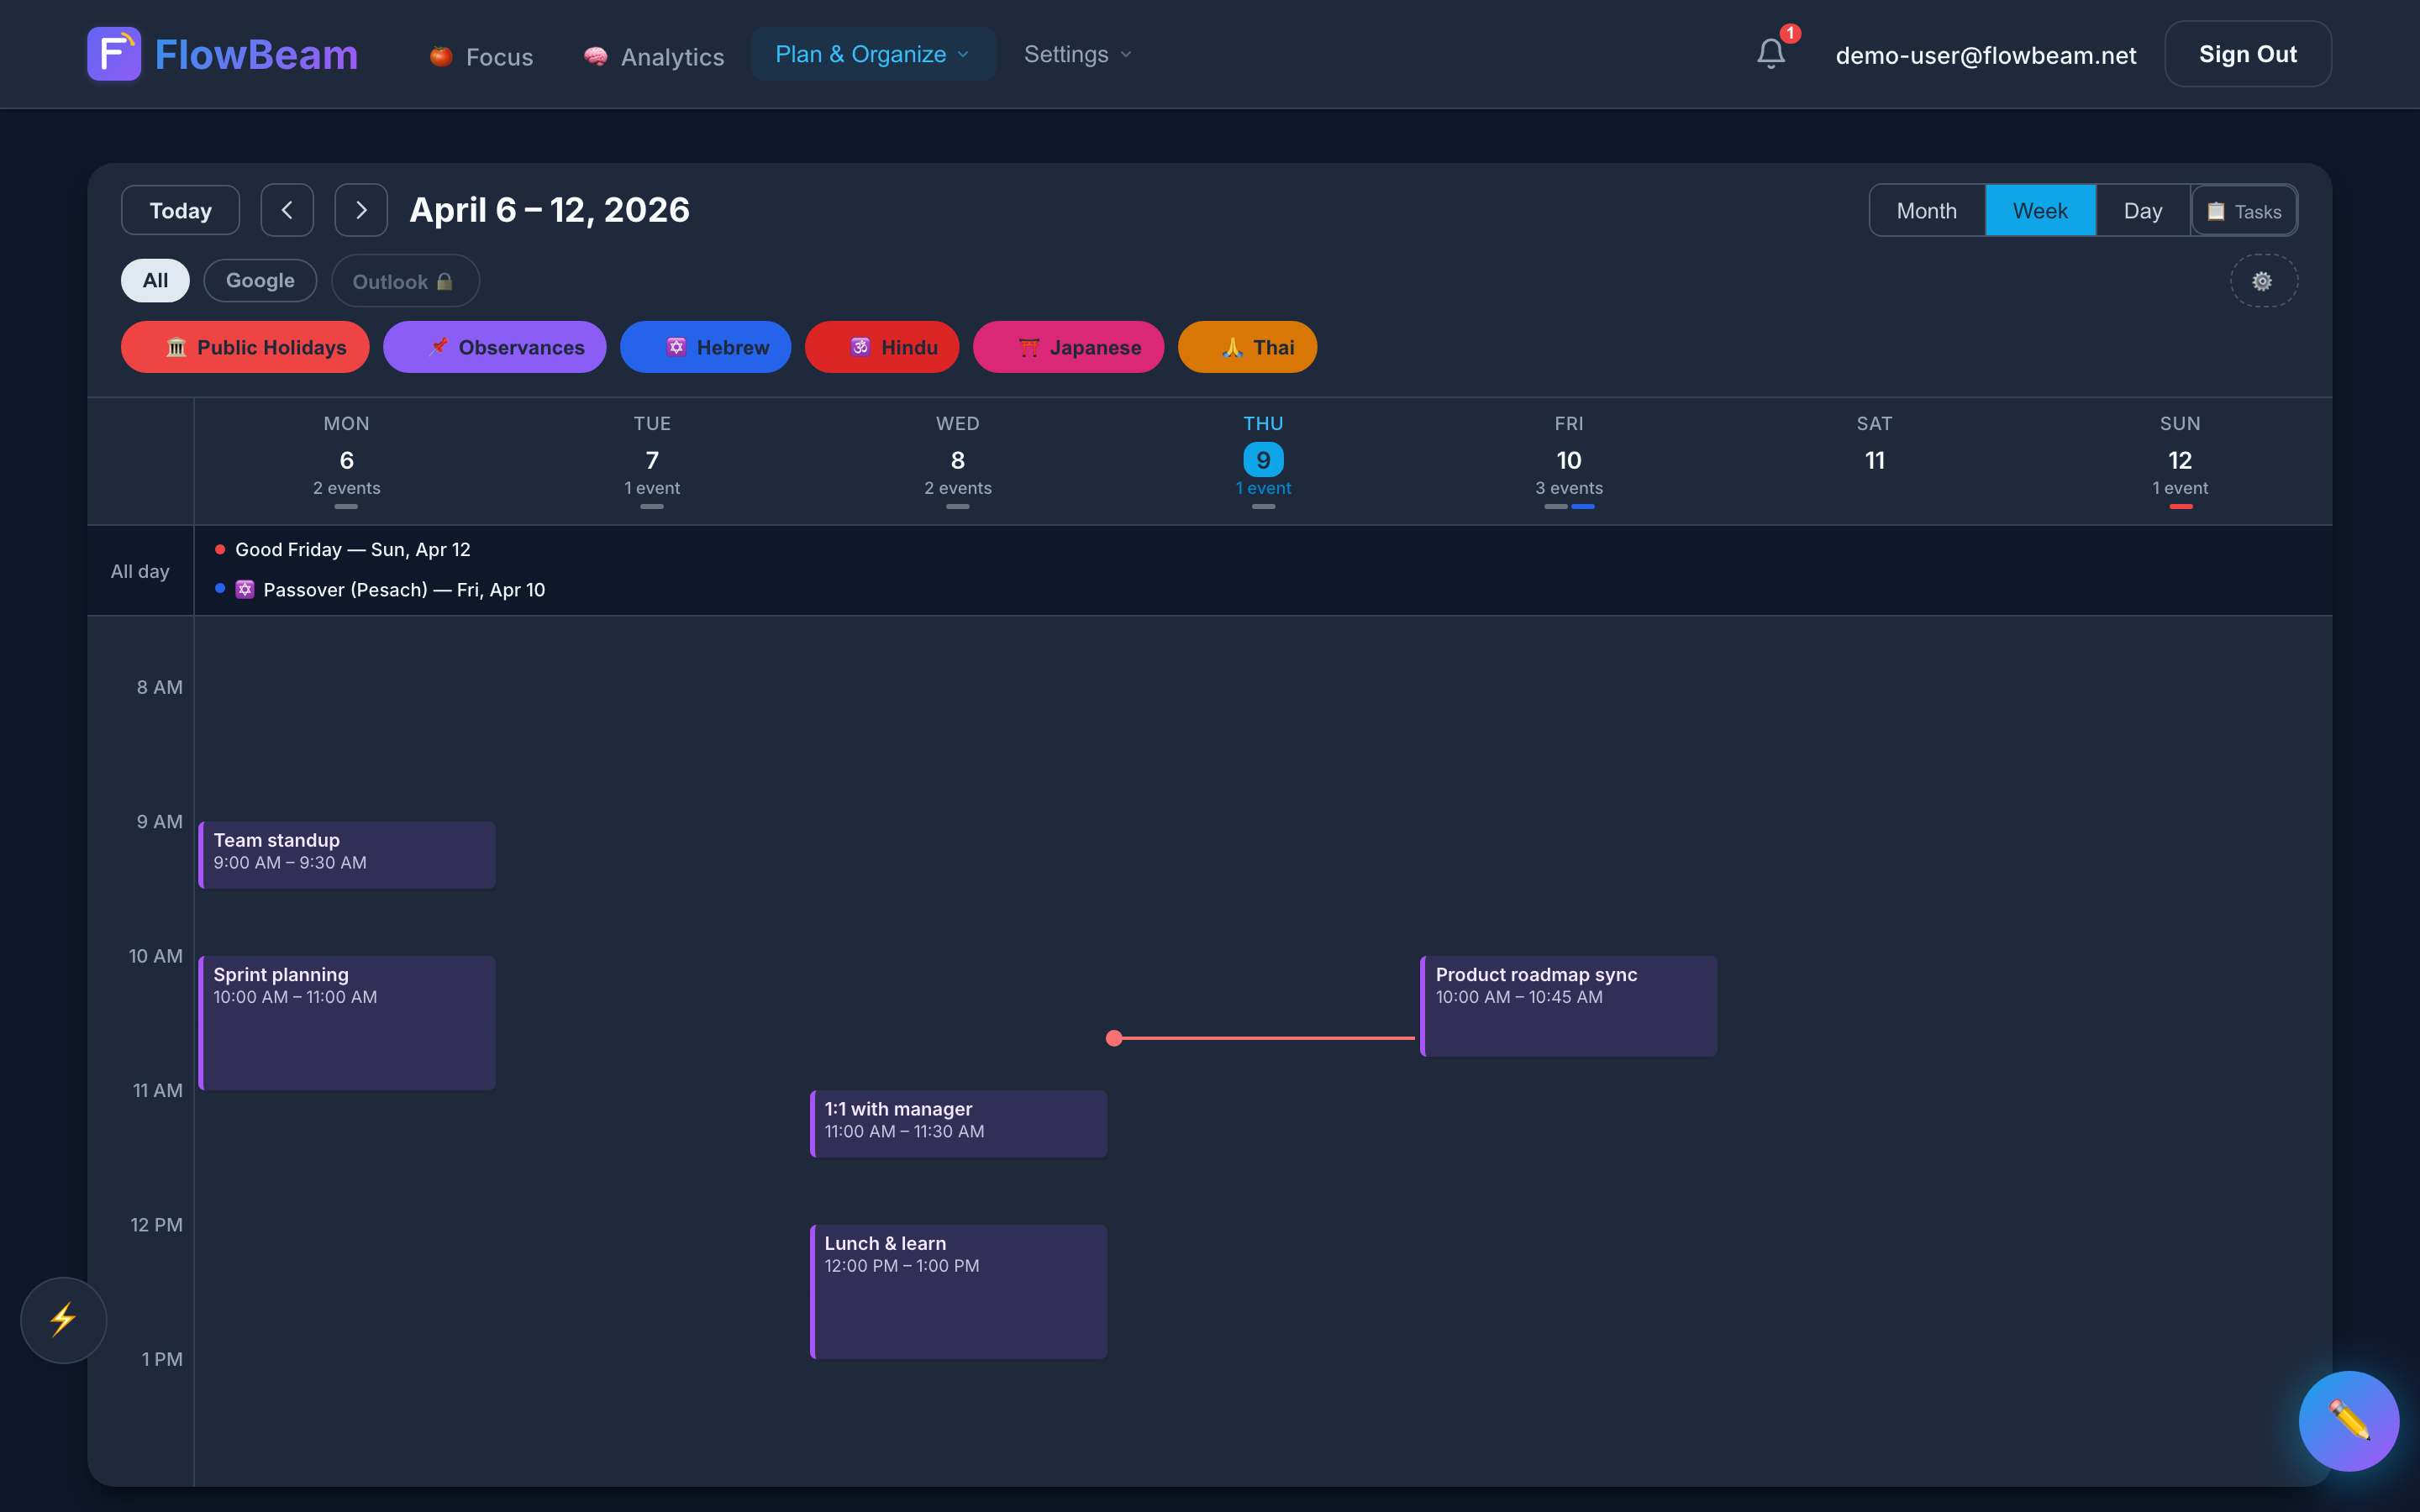The height and width of the screenshot is (1512, 2420).
Task: Click demo-user@flowbeam.net account email
Action: 1986,55
